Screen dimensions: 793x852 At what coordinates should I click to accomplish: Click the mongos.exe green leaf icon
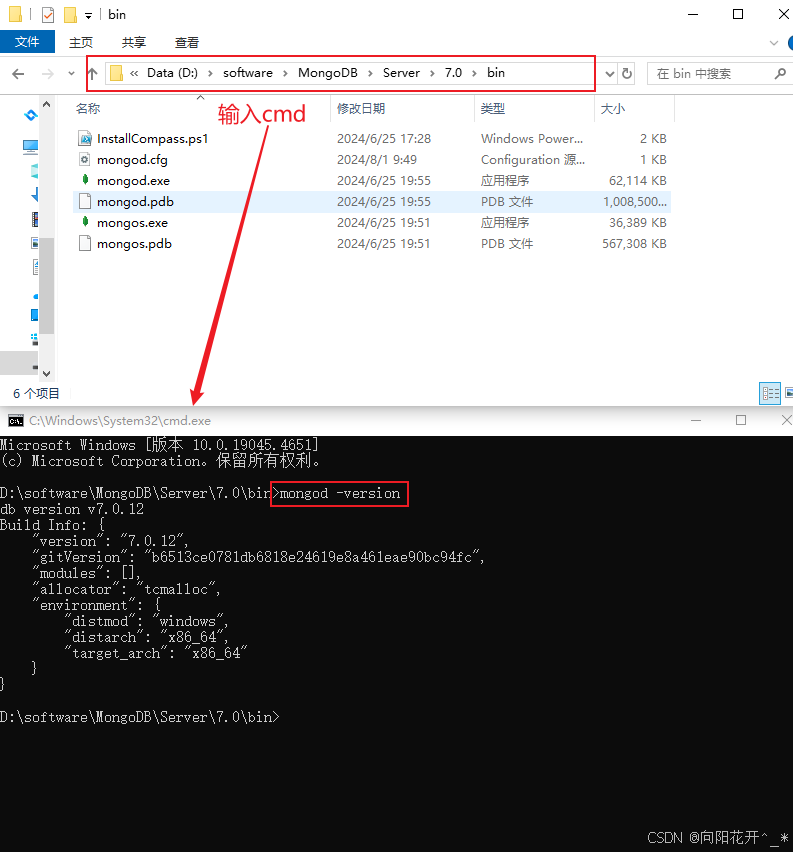pos(85,222)
